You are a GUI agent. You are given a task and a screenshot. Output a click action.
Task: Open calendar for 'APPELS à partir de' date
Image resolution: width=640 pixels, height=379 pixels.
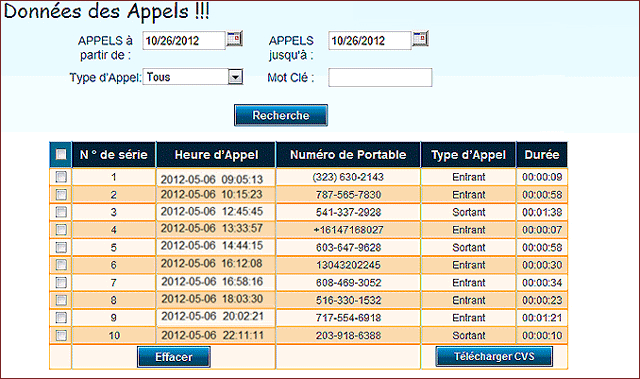pyautogui.click(x=234, y=39)
